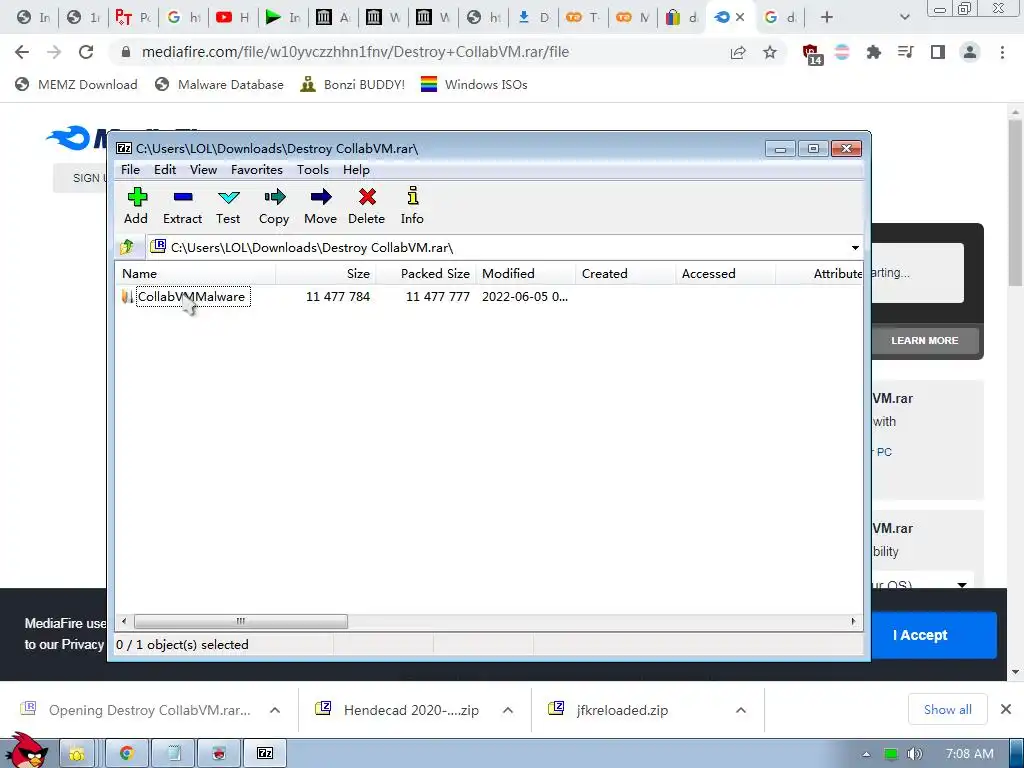
Task: Click the Extract toolbar icon
Action: (x=182, y=206)
